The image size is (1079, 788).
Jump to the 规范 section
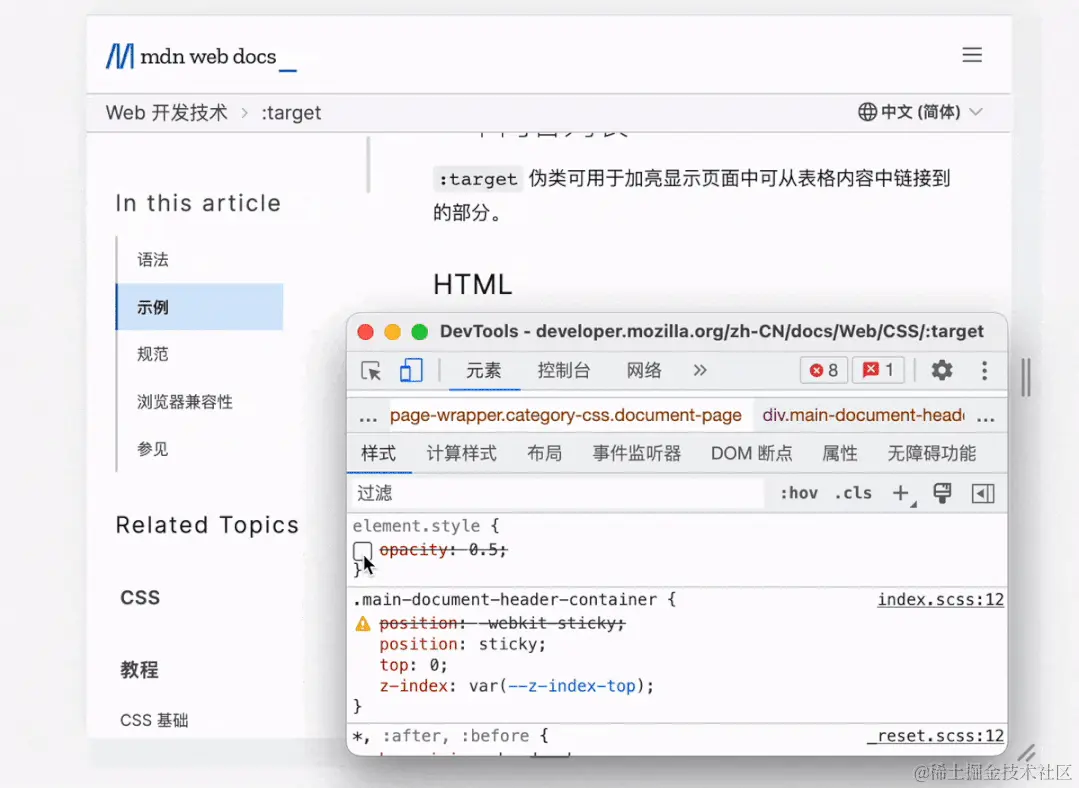coord(153,354)
